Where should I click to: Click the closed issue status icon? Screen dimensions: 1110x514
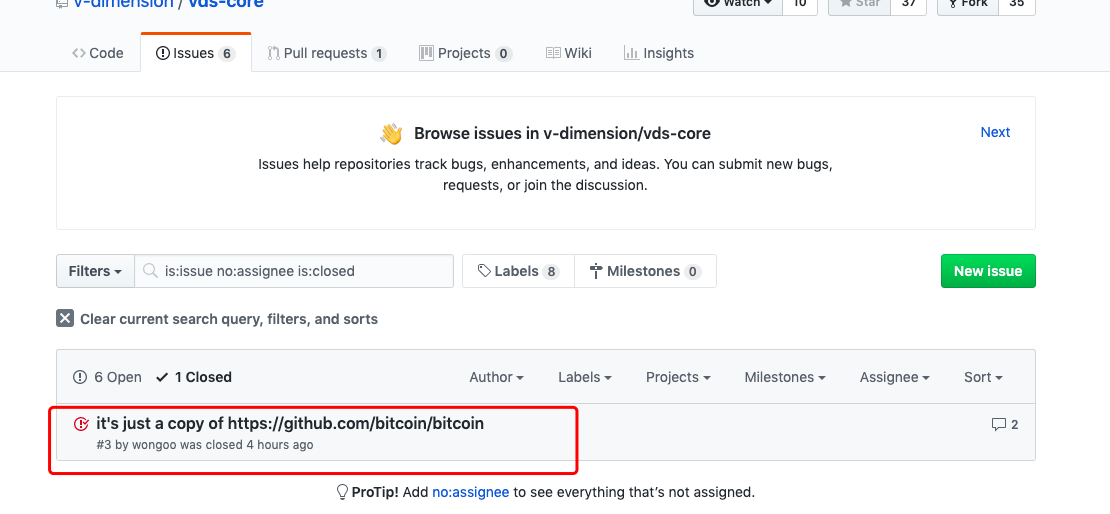[x=81, y=424]
